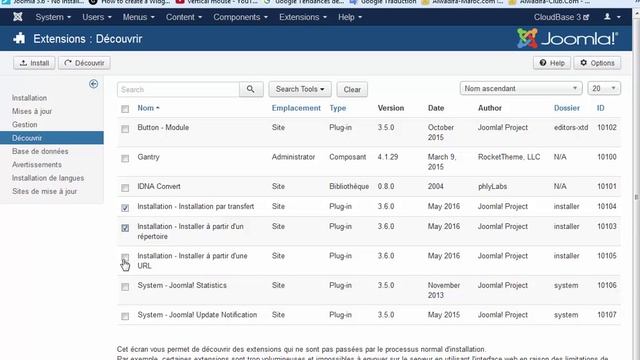Go to Gestion in sidebar

pos(24,124)
